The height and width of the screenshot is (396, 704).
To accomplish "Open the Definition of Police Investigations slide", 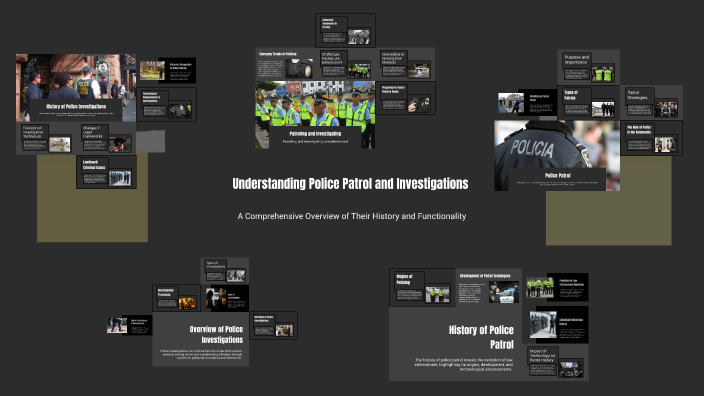I will [x=273, y=326].
